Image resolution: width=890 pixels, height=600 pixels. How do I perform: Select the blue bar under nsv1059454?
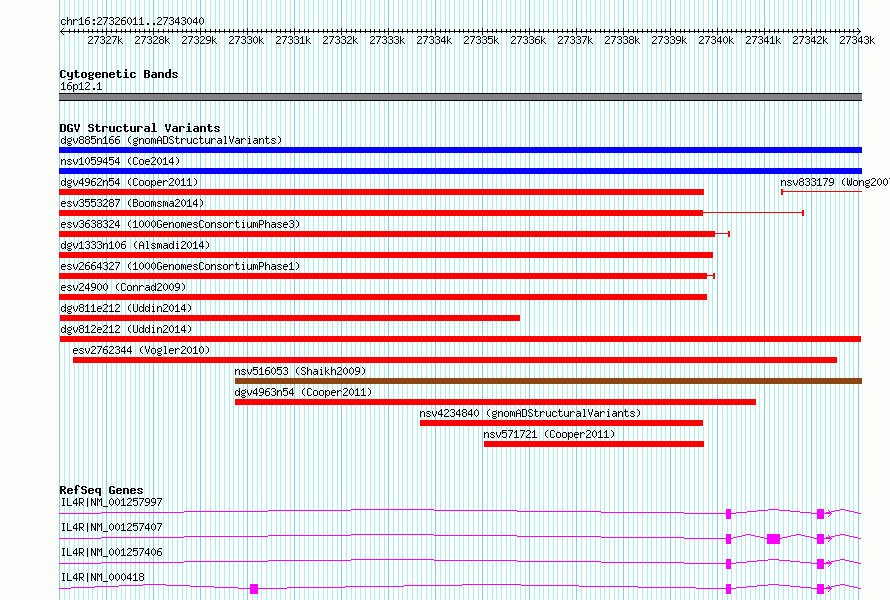click(460, 171)
